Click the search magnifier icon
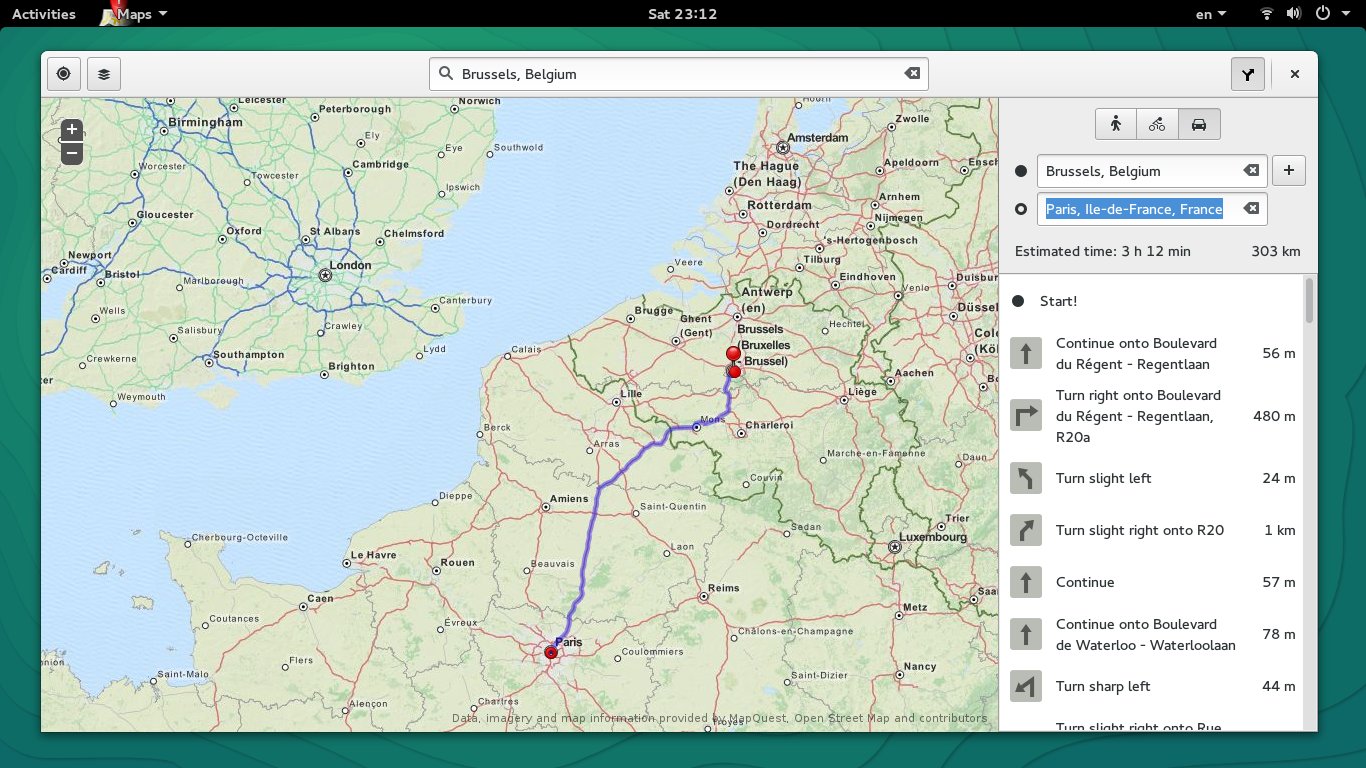Screen dimensions: 1366x768 [x=445, y=74]
